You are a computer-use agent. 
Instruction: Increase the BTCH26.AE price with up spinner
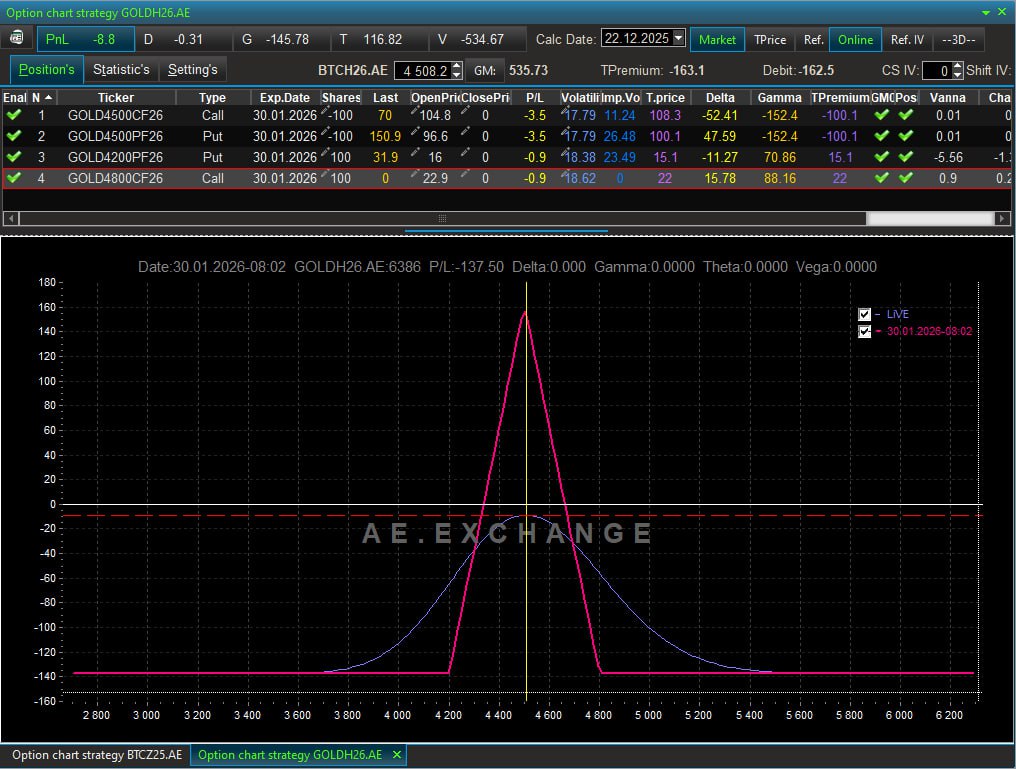(x=457, y=66)
